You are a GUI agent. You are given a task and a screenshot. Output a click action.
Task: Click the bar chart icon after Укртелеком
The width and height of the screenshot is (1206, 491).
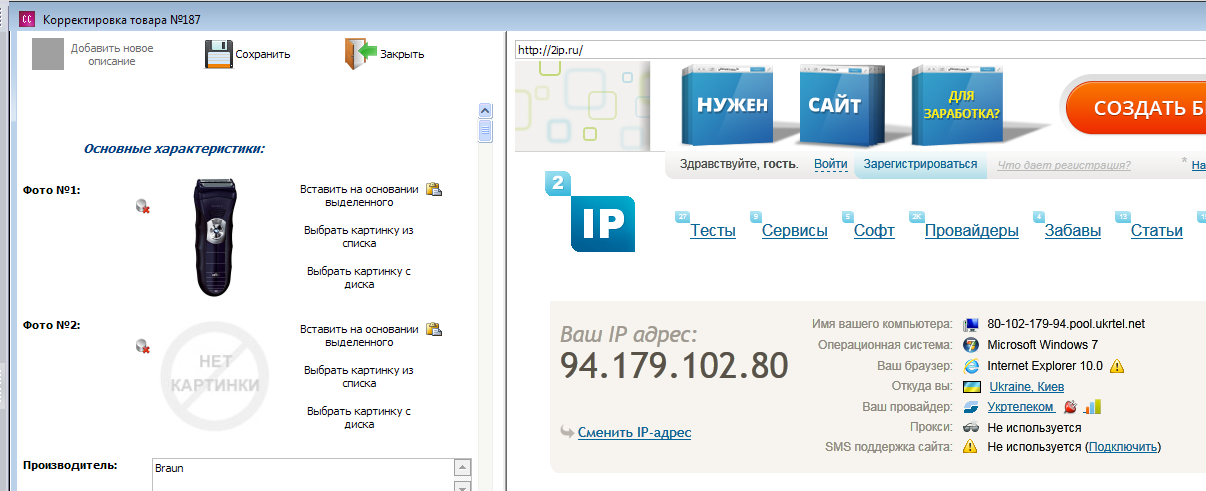tap(1092, 407)
